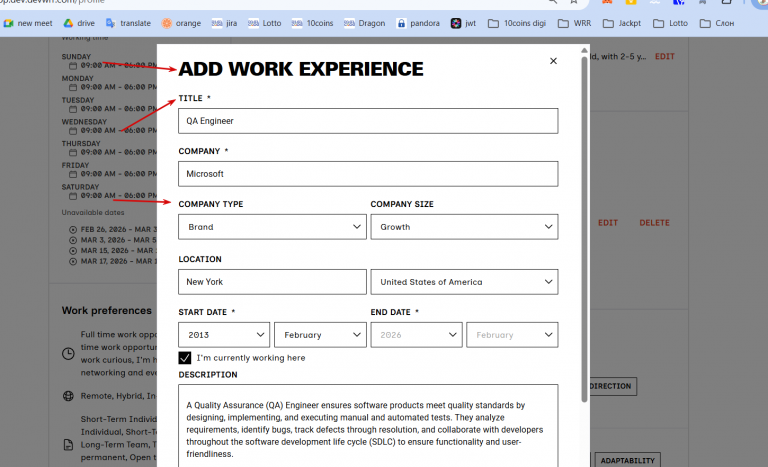The height and width of the screenshot is (467, 768).
Task: Click the icon beside MAR 17, 2026 unavailable date
Action: (73, 262)
